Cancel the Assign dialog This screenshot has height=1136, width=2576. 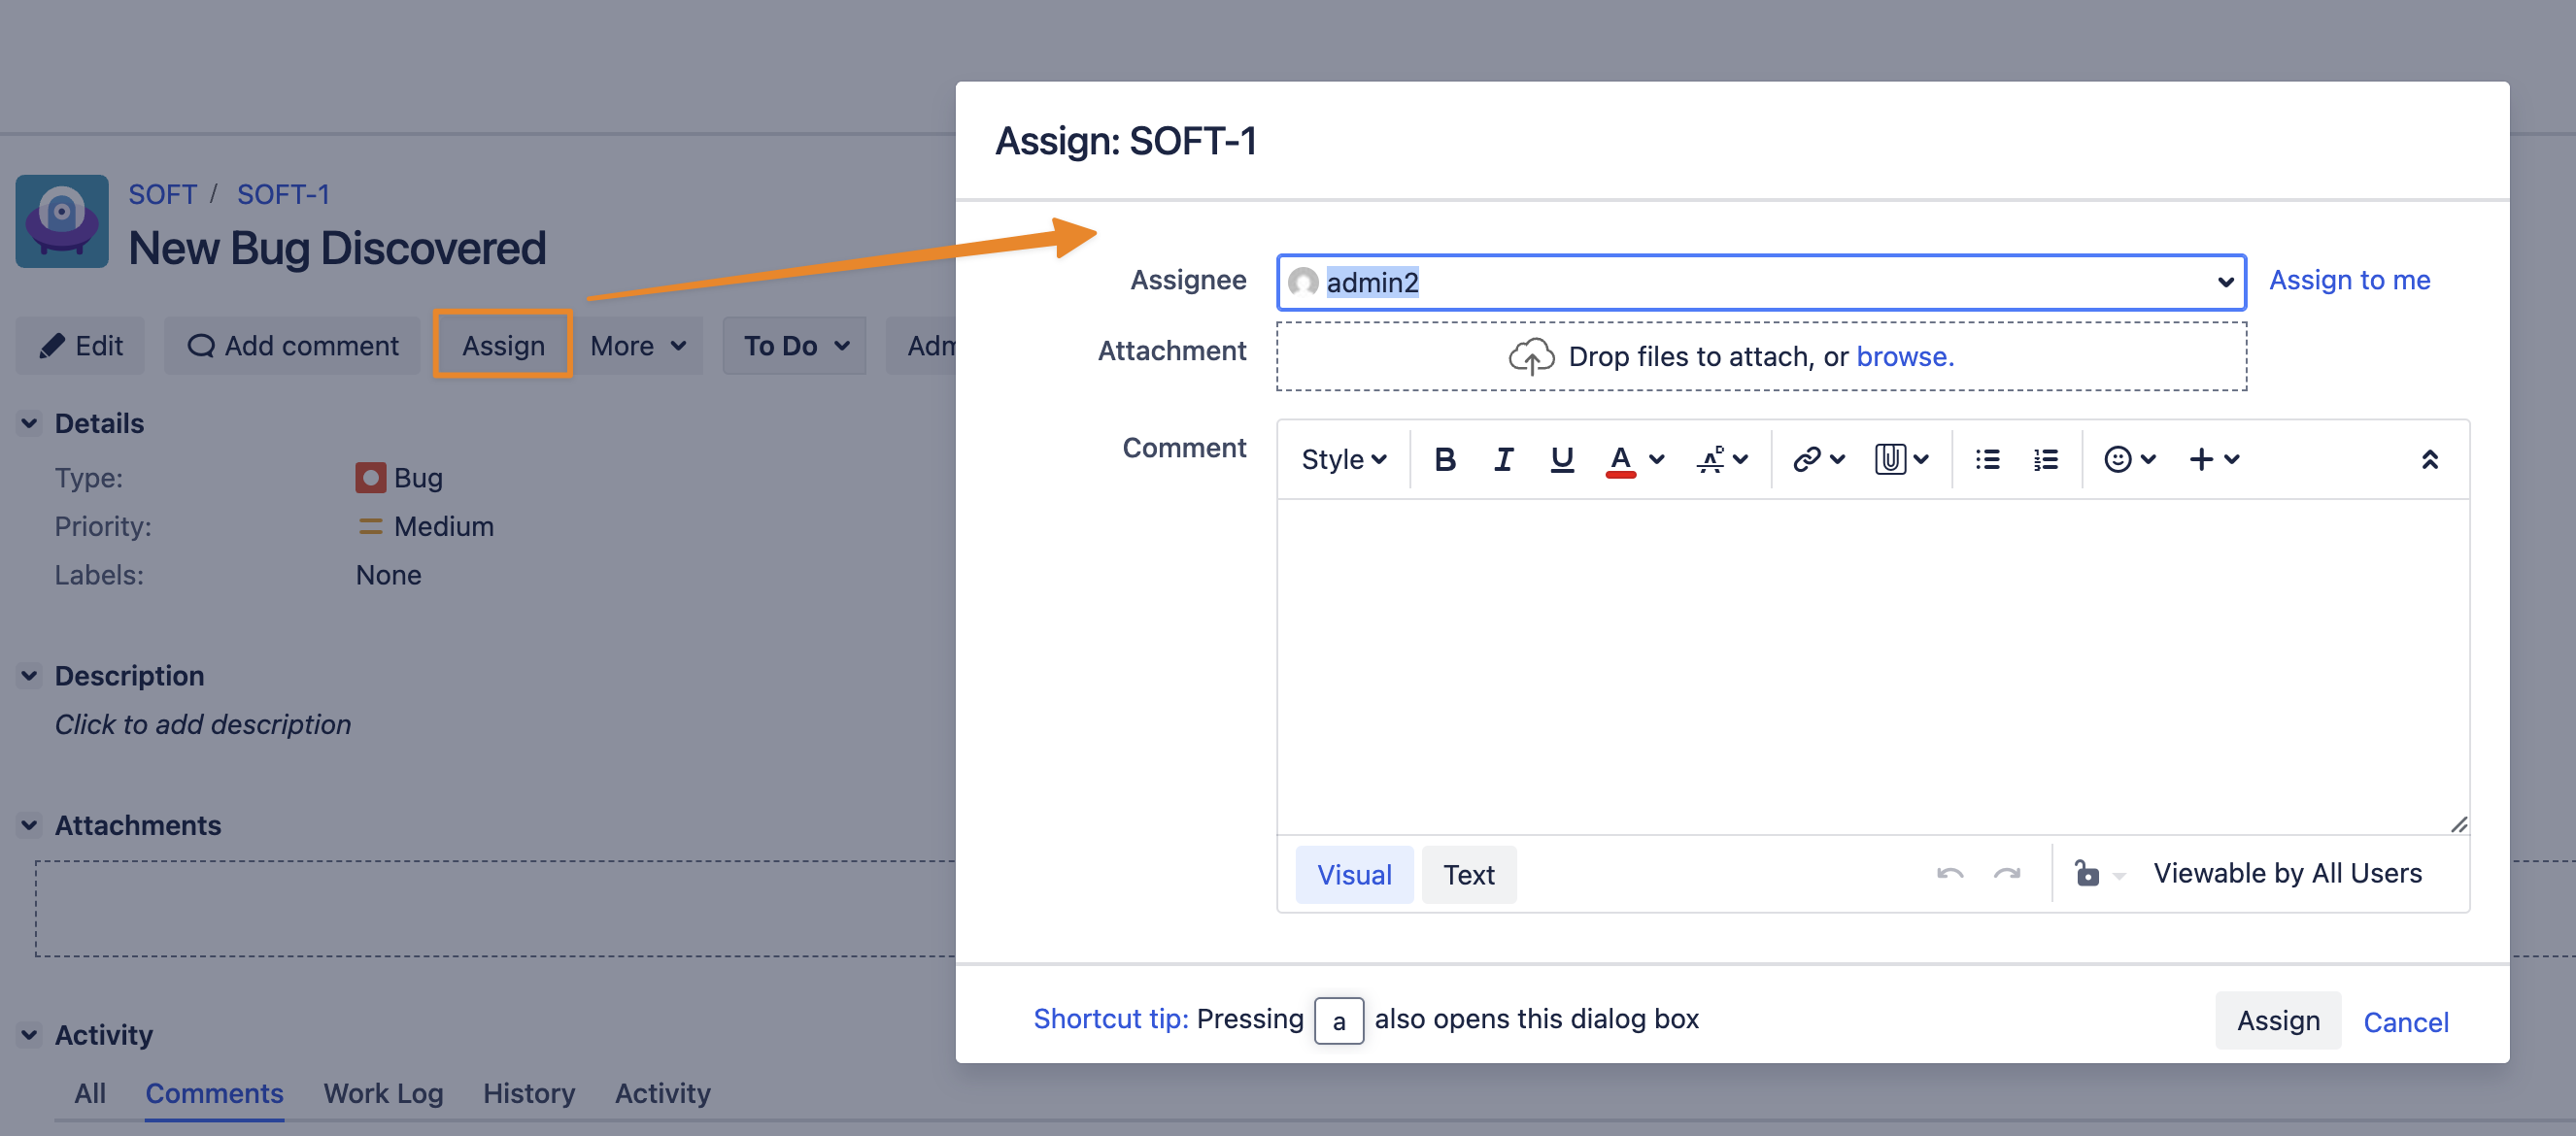2405,1021
